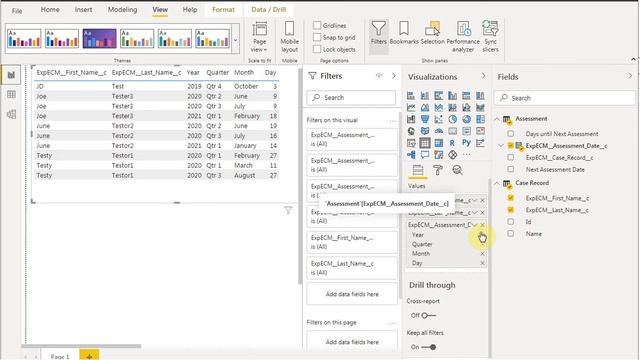Viewport: 640px width, 360px height.
Task: Uncheck ExpECM__Assessment_Date__c field
Action: (511, 145)
